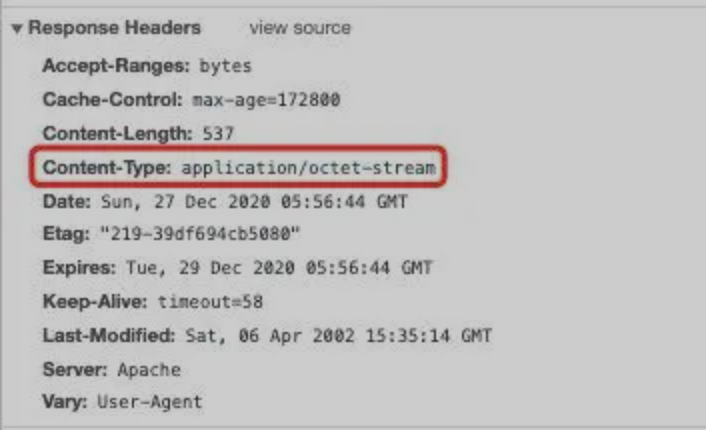
Task: Collapse the Response Headers section triangle
Action: (x=17, y=29)
